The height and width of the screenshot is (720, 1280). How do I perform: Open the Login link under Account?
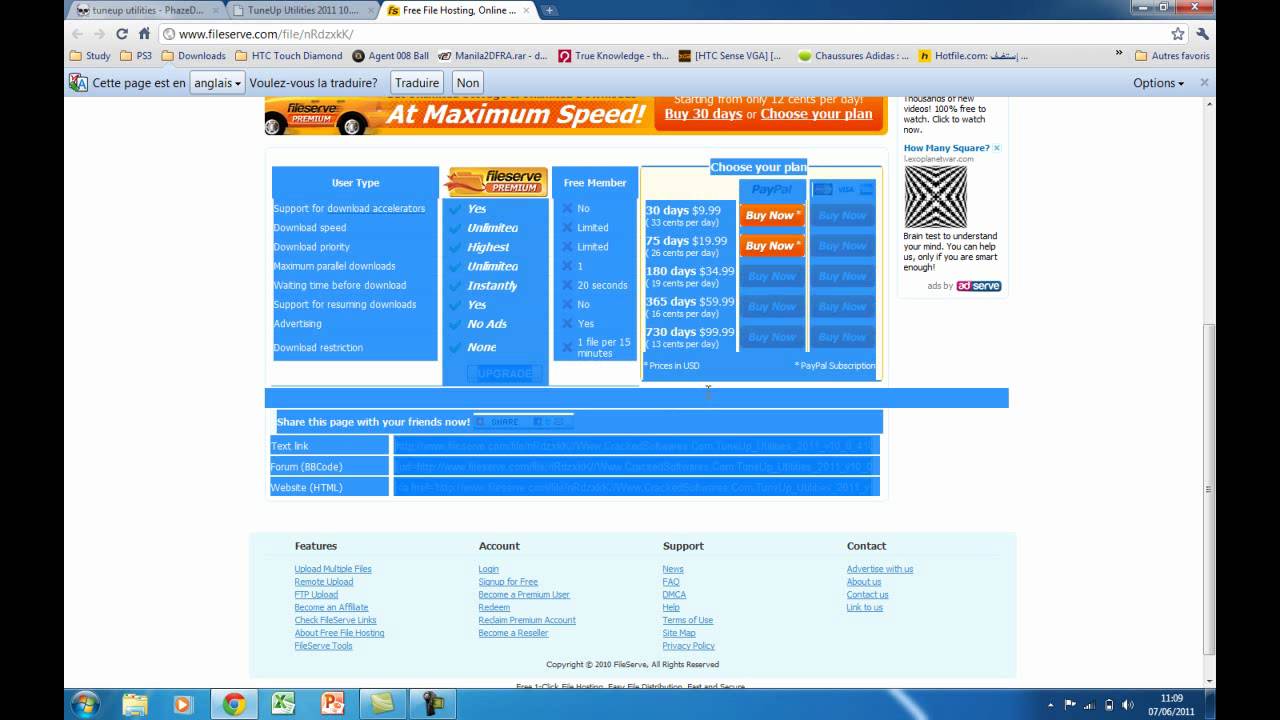[x=488, y=569]
